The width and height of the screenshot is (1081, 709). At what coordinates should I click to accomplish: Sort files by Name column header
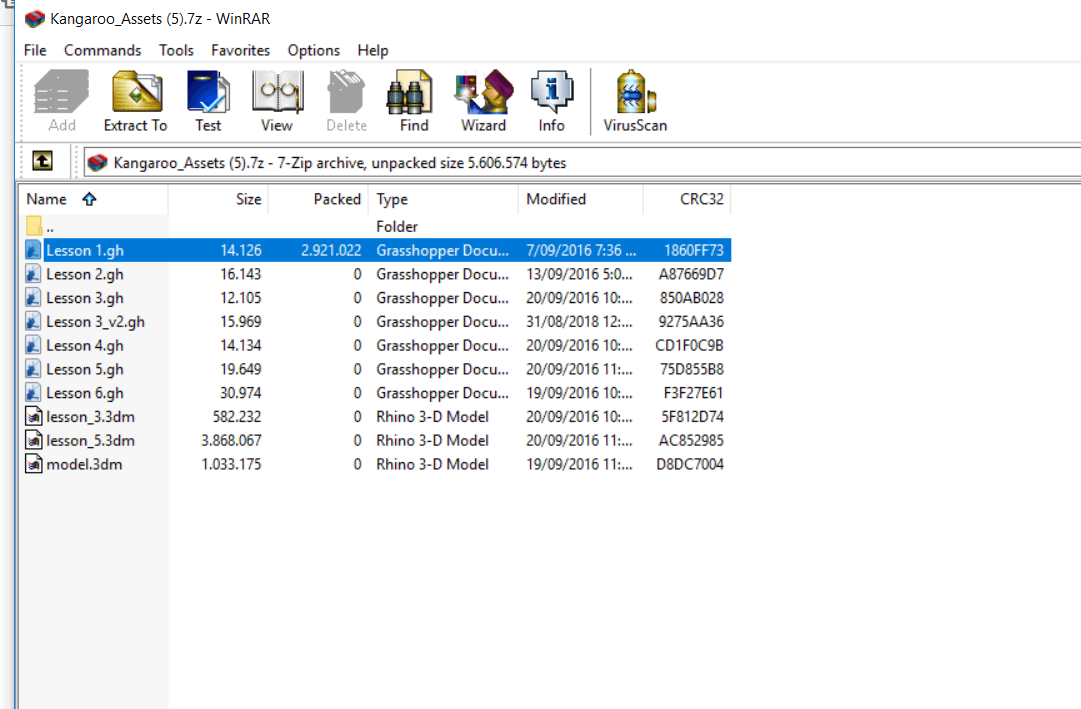click(x=94, y=199)
